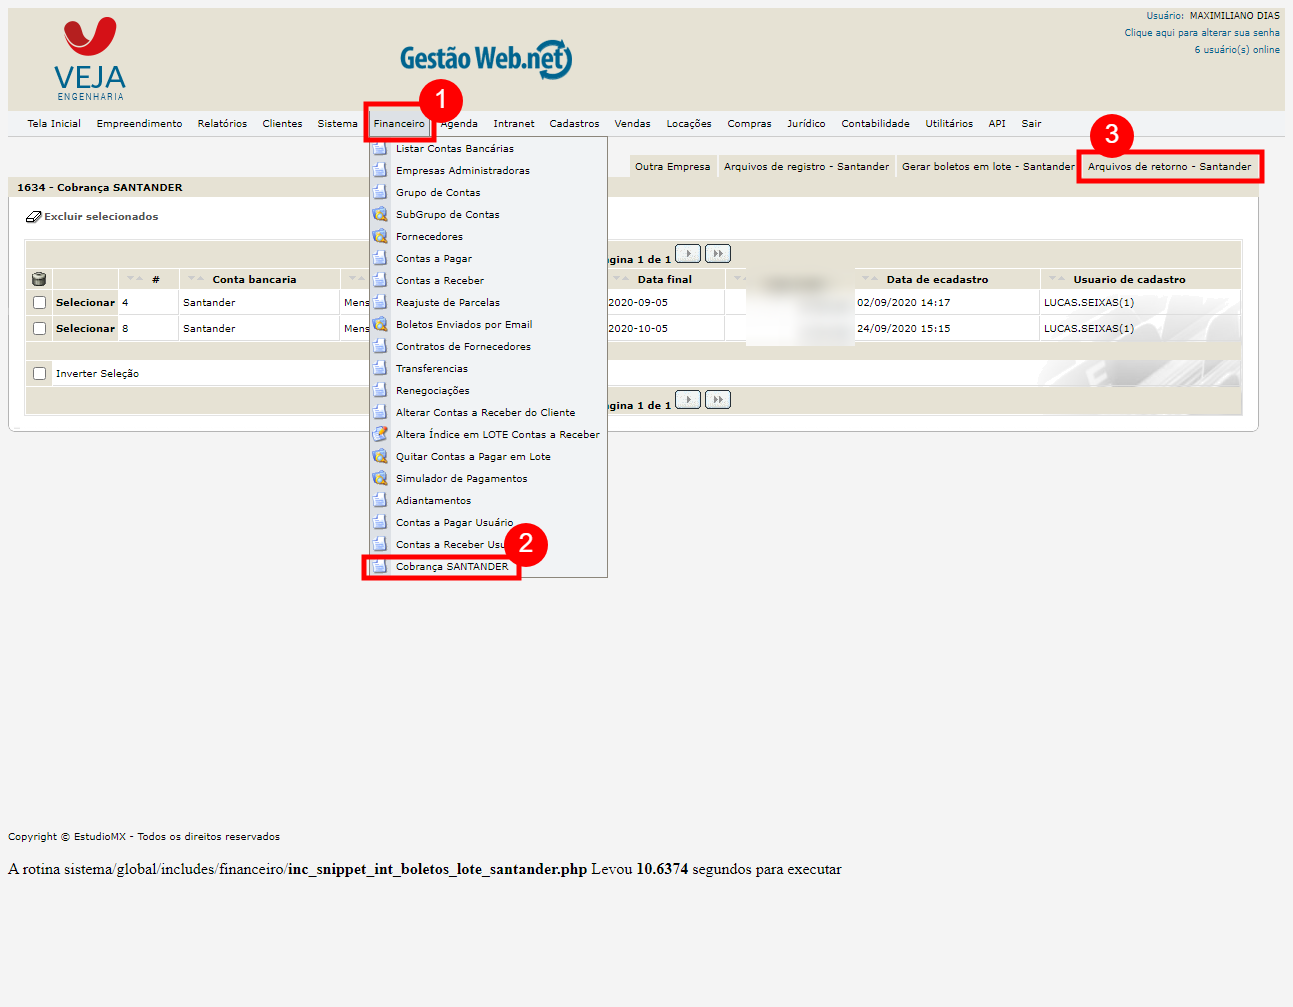Screen dimensions: 1293x1007
Task: Sort by Usuario de cadastro column arrows
Action: tap(1056, 279)
